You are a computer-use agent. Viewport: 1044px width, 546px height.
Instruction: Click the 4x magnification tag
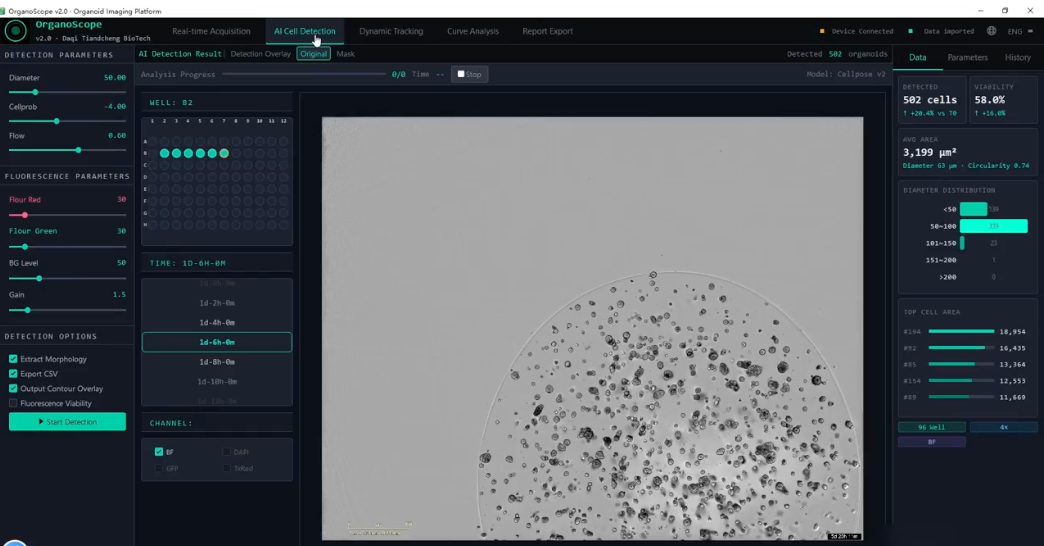tap(1003, 427)
